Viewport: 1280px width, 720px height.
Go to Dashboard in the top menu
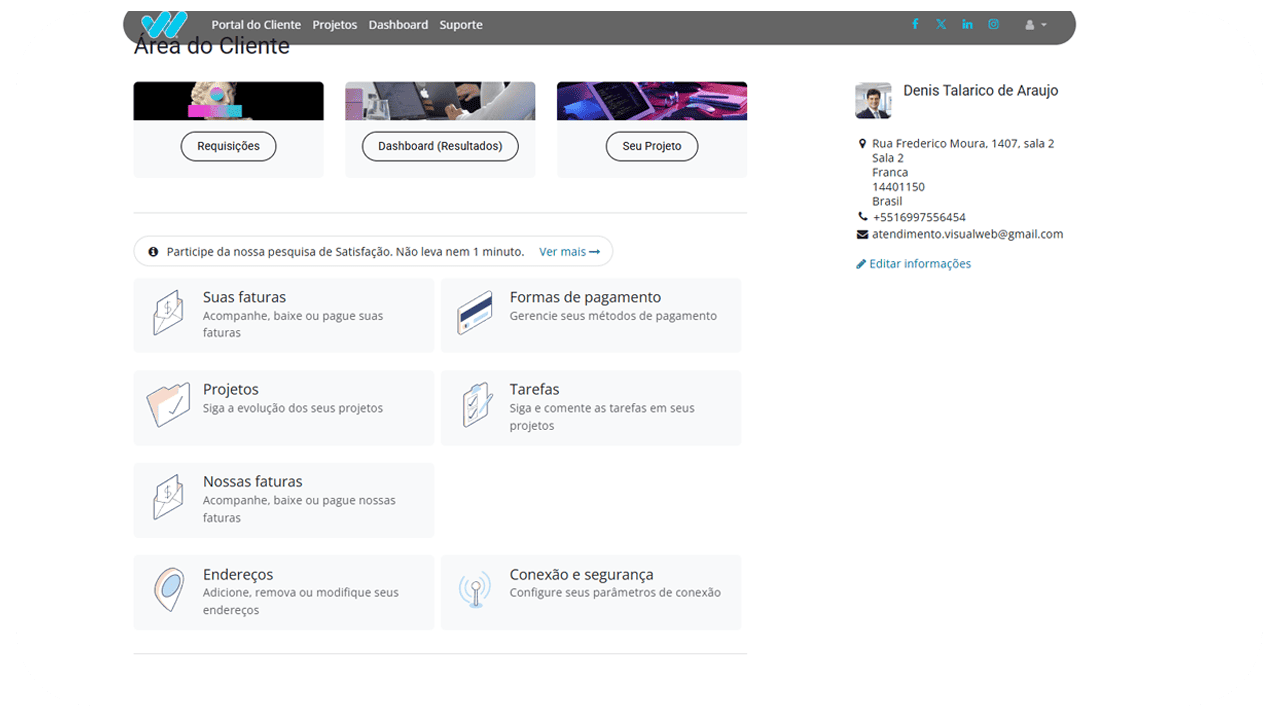(x=398, y=25)
